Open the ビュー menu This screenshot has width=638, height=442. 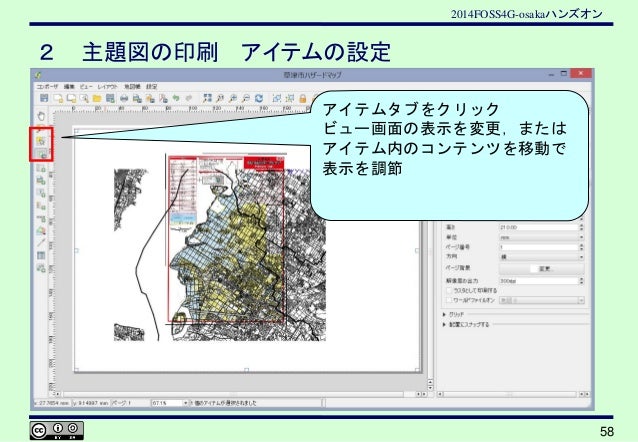point(86,87)
